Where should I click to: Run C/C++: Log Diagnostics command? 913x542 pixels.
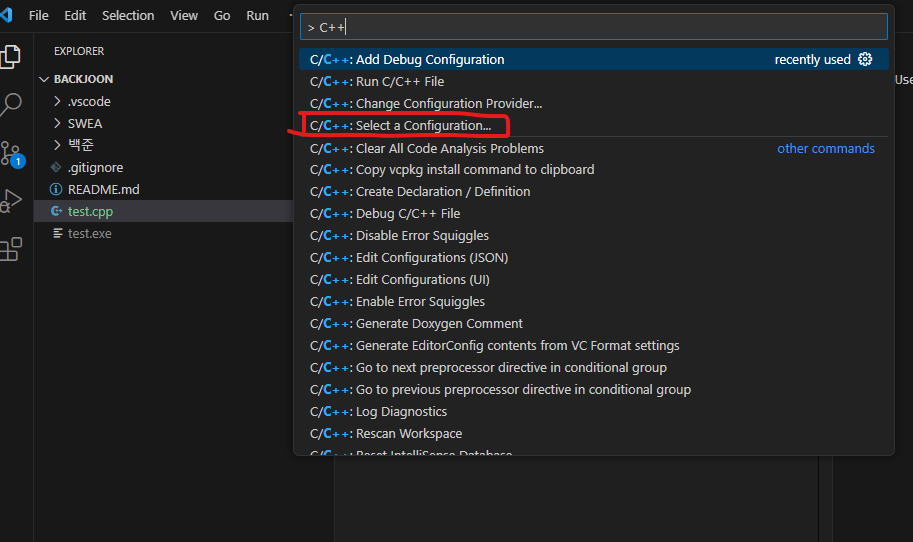pyautogui.click(x=594, y=412)
